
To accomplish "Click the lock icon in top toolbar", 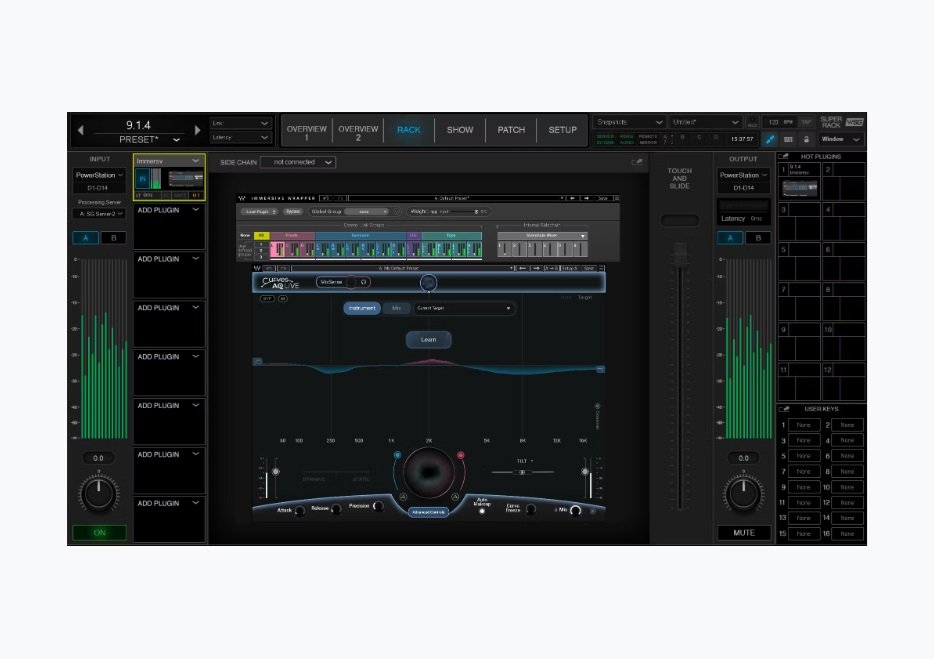I will tap(806, 139).
